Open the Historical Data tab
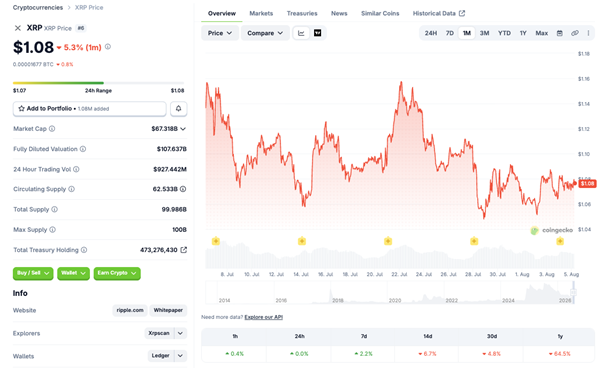Image resolution: width=602 pixels, height=368 pixels. pos(439,13)
